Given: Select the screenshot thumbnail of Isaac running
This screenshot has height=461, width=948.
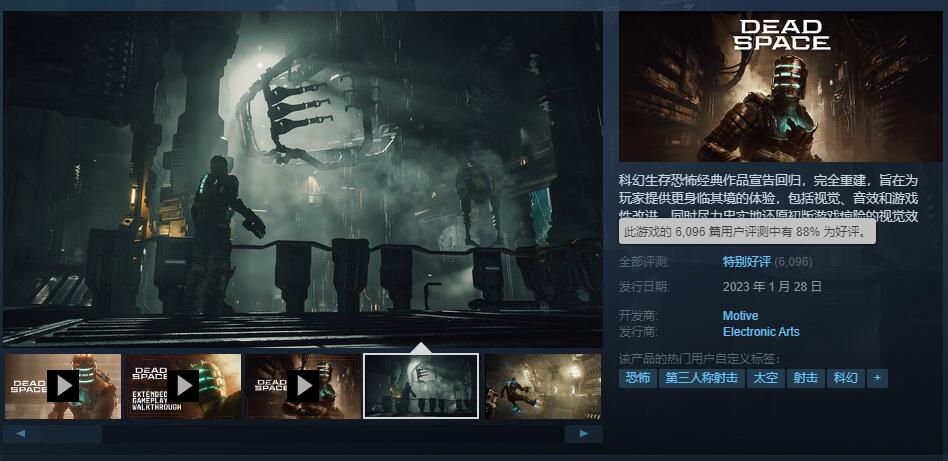Looking at the screenshot, I should pyautogui.click(x=543, y=386).
